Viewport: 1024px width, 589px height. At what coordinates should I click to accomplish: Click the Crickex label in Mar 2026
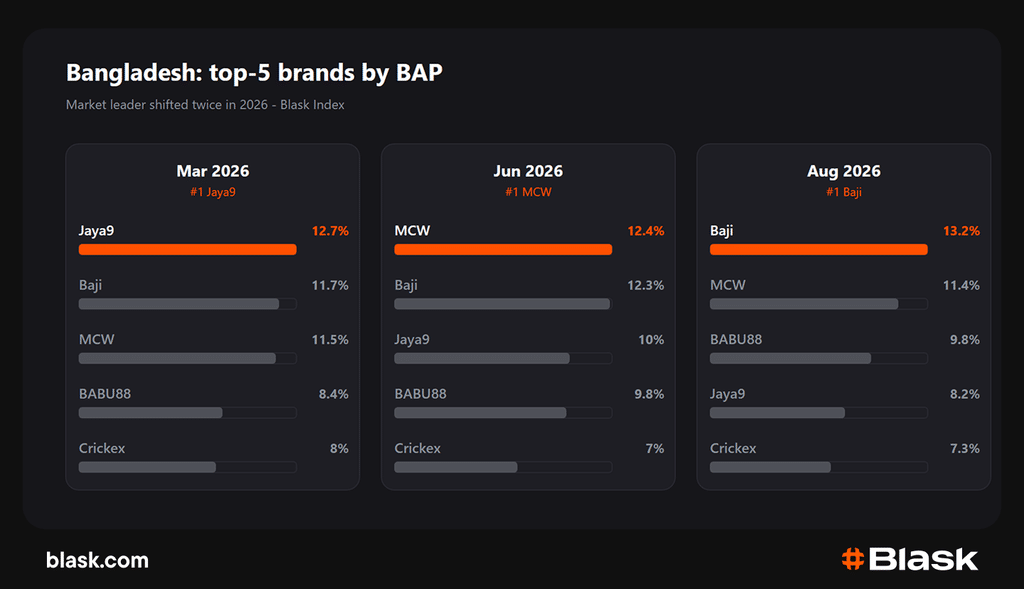102,448
